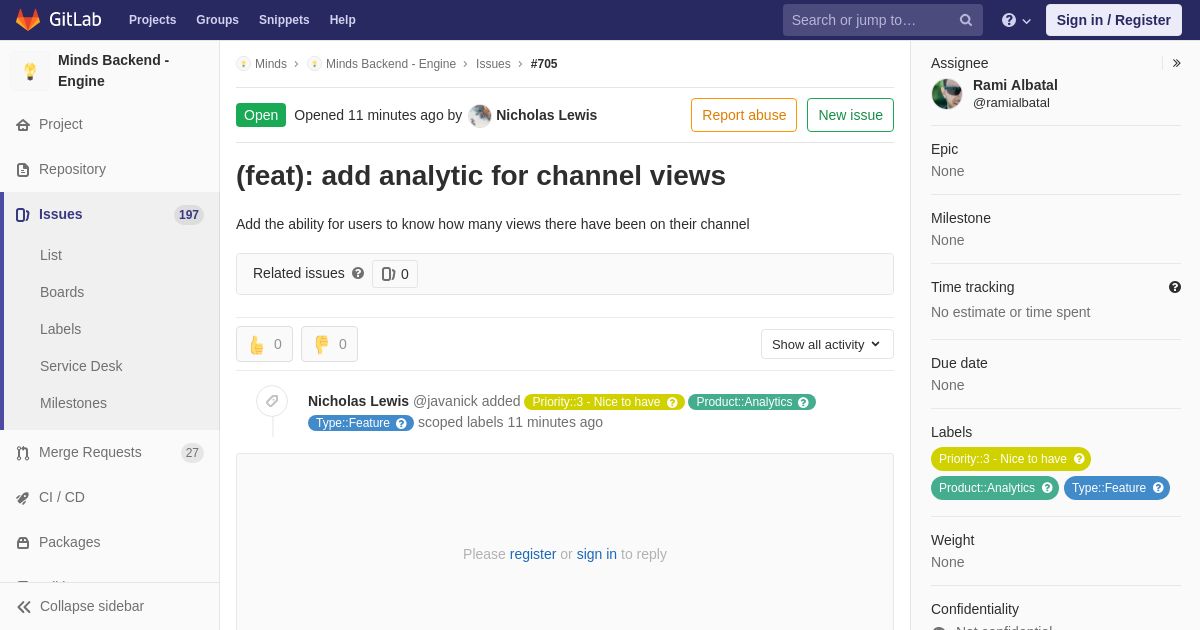Click the Issues icon in sidebar
Screen dimensions: 1200x630
coord(23,215)
